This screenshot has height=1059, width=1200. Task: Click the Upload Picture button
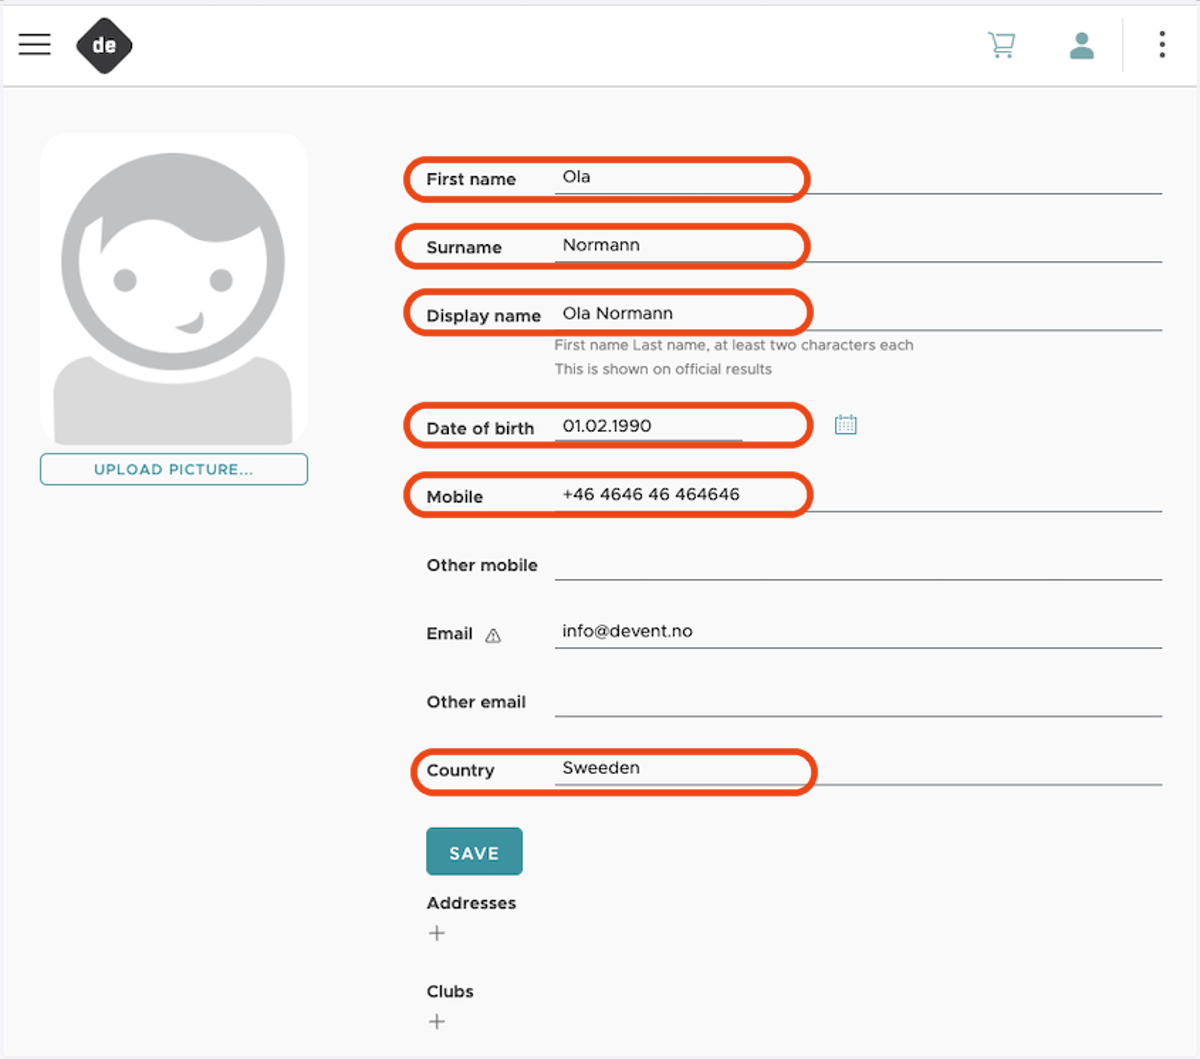point(174,469)
